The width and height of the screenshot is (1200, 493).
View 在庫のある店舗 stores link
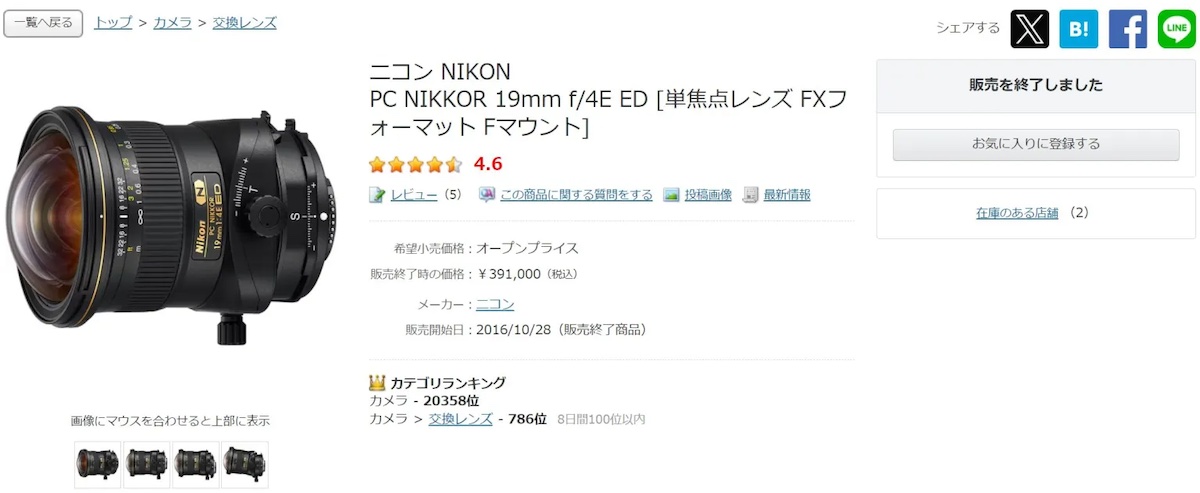coord(1017,213)
